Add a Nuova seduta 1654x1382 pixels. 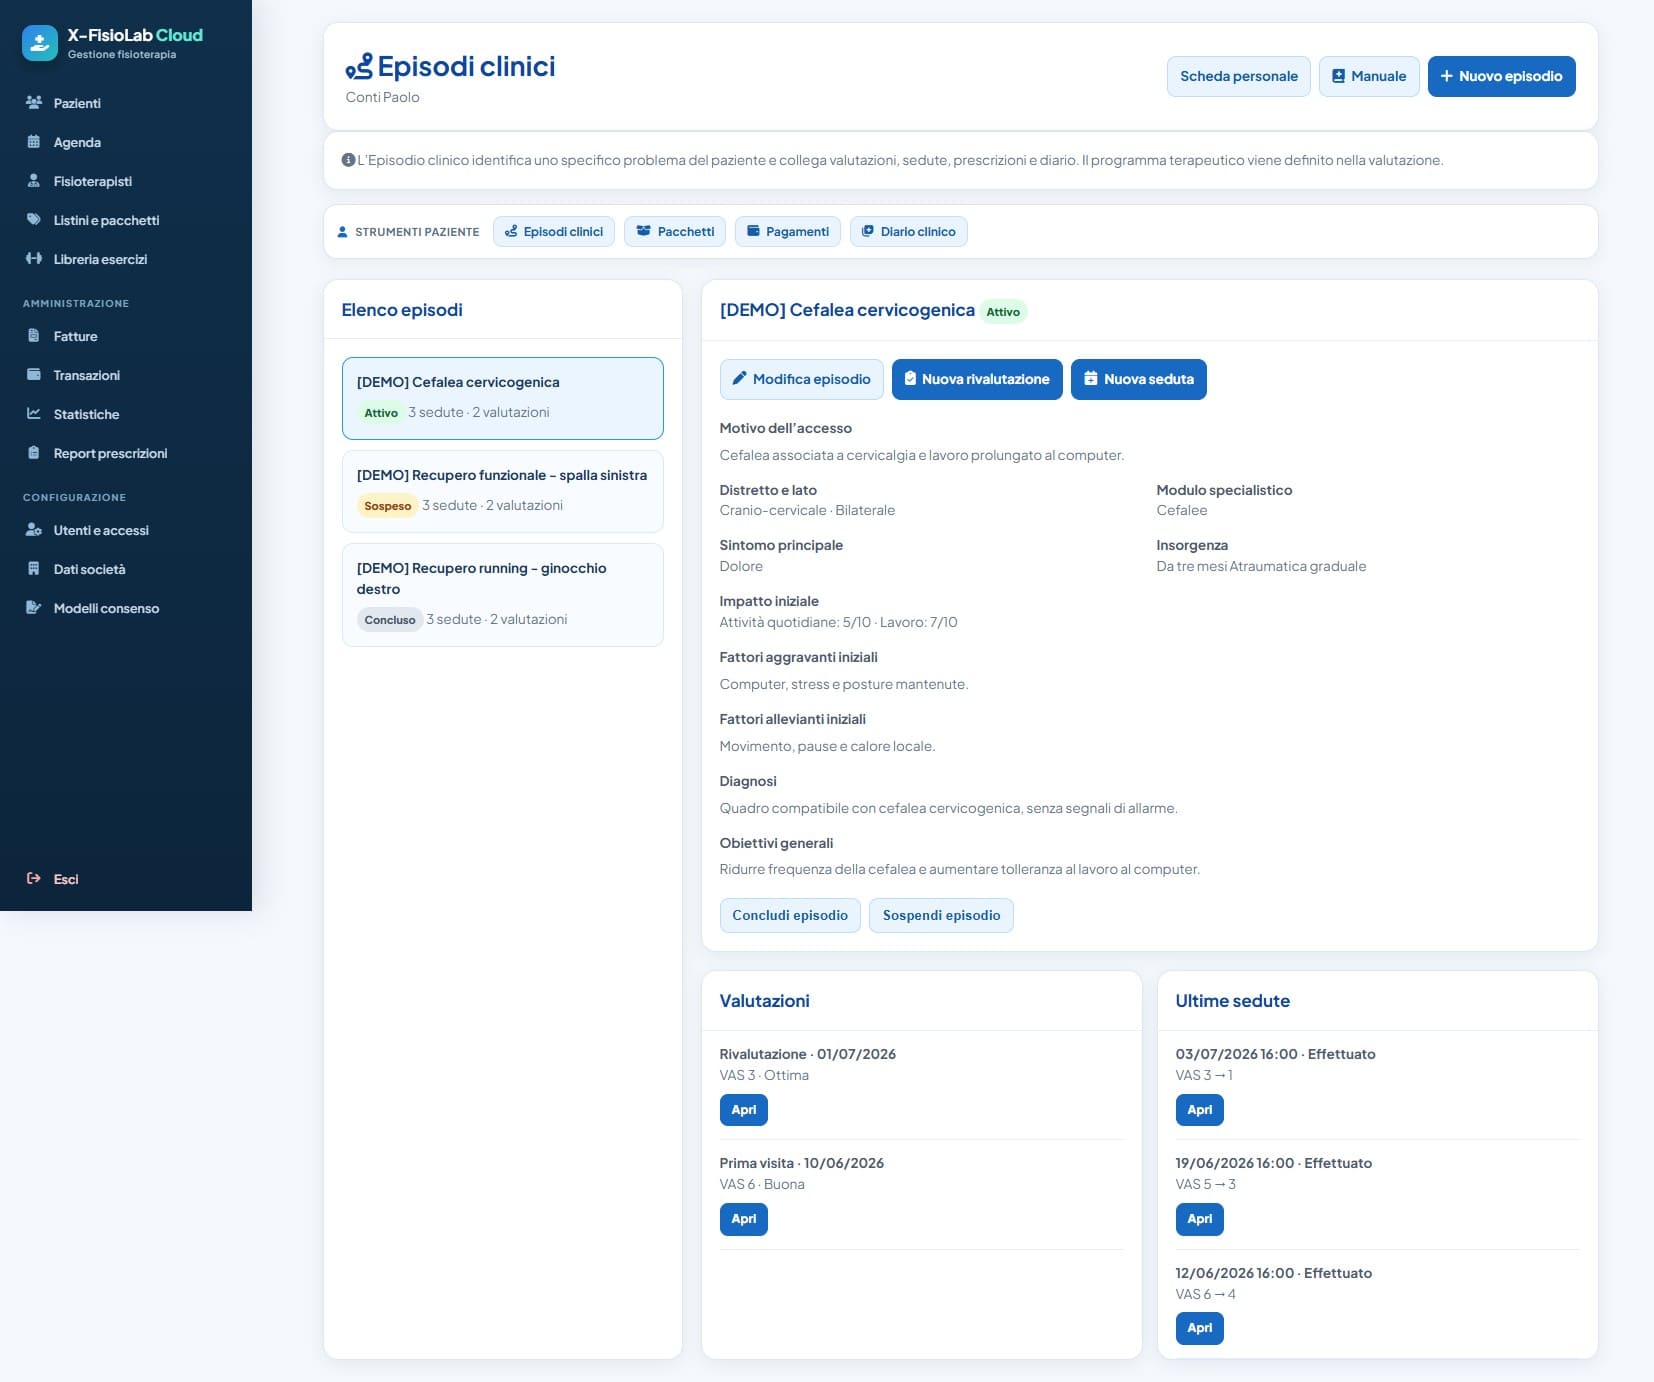1138,379
